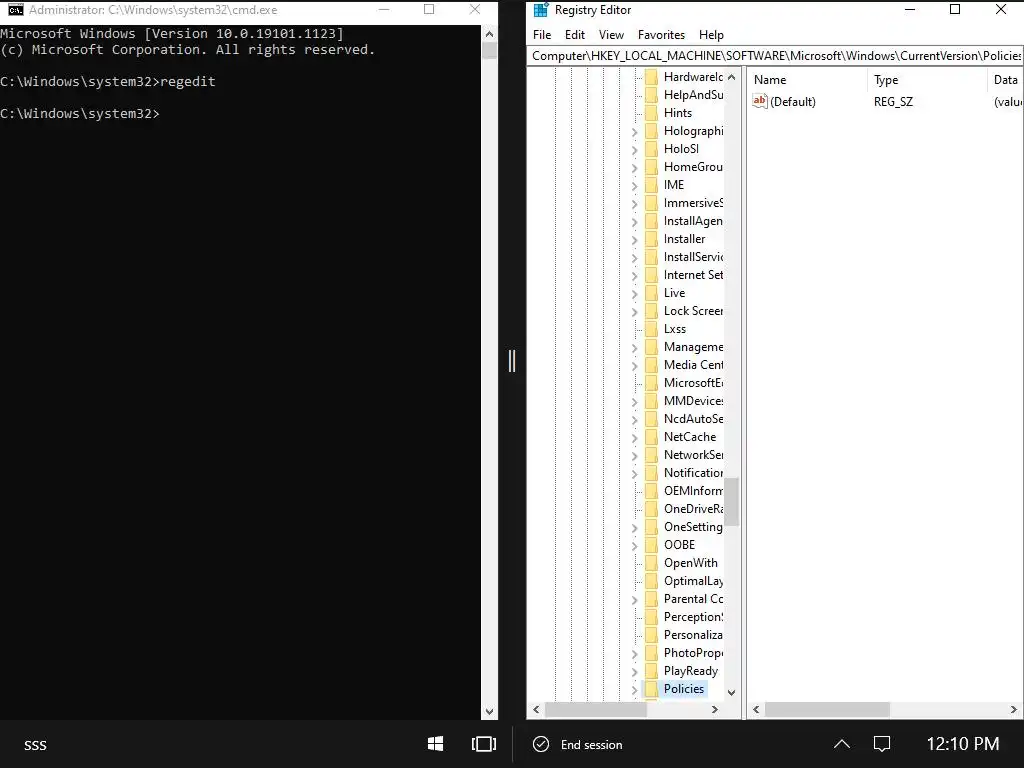This screenshot has width=1024, height=768.
Task: Expand the Policies key
Action: click(634, 689)
